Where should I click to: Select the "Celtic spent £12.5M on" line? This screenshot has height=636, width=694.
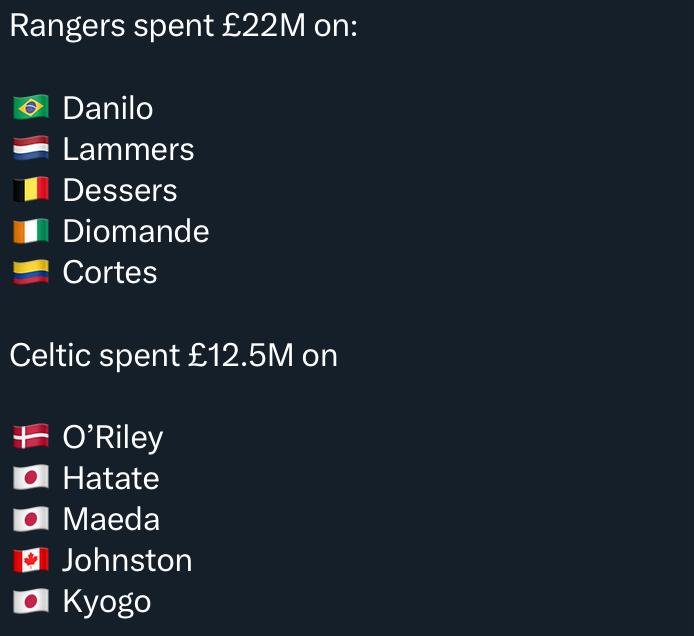point(173,355)
